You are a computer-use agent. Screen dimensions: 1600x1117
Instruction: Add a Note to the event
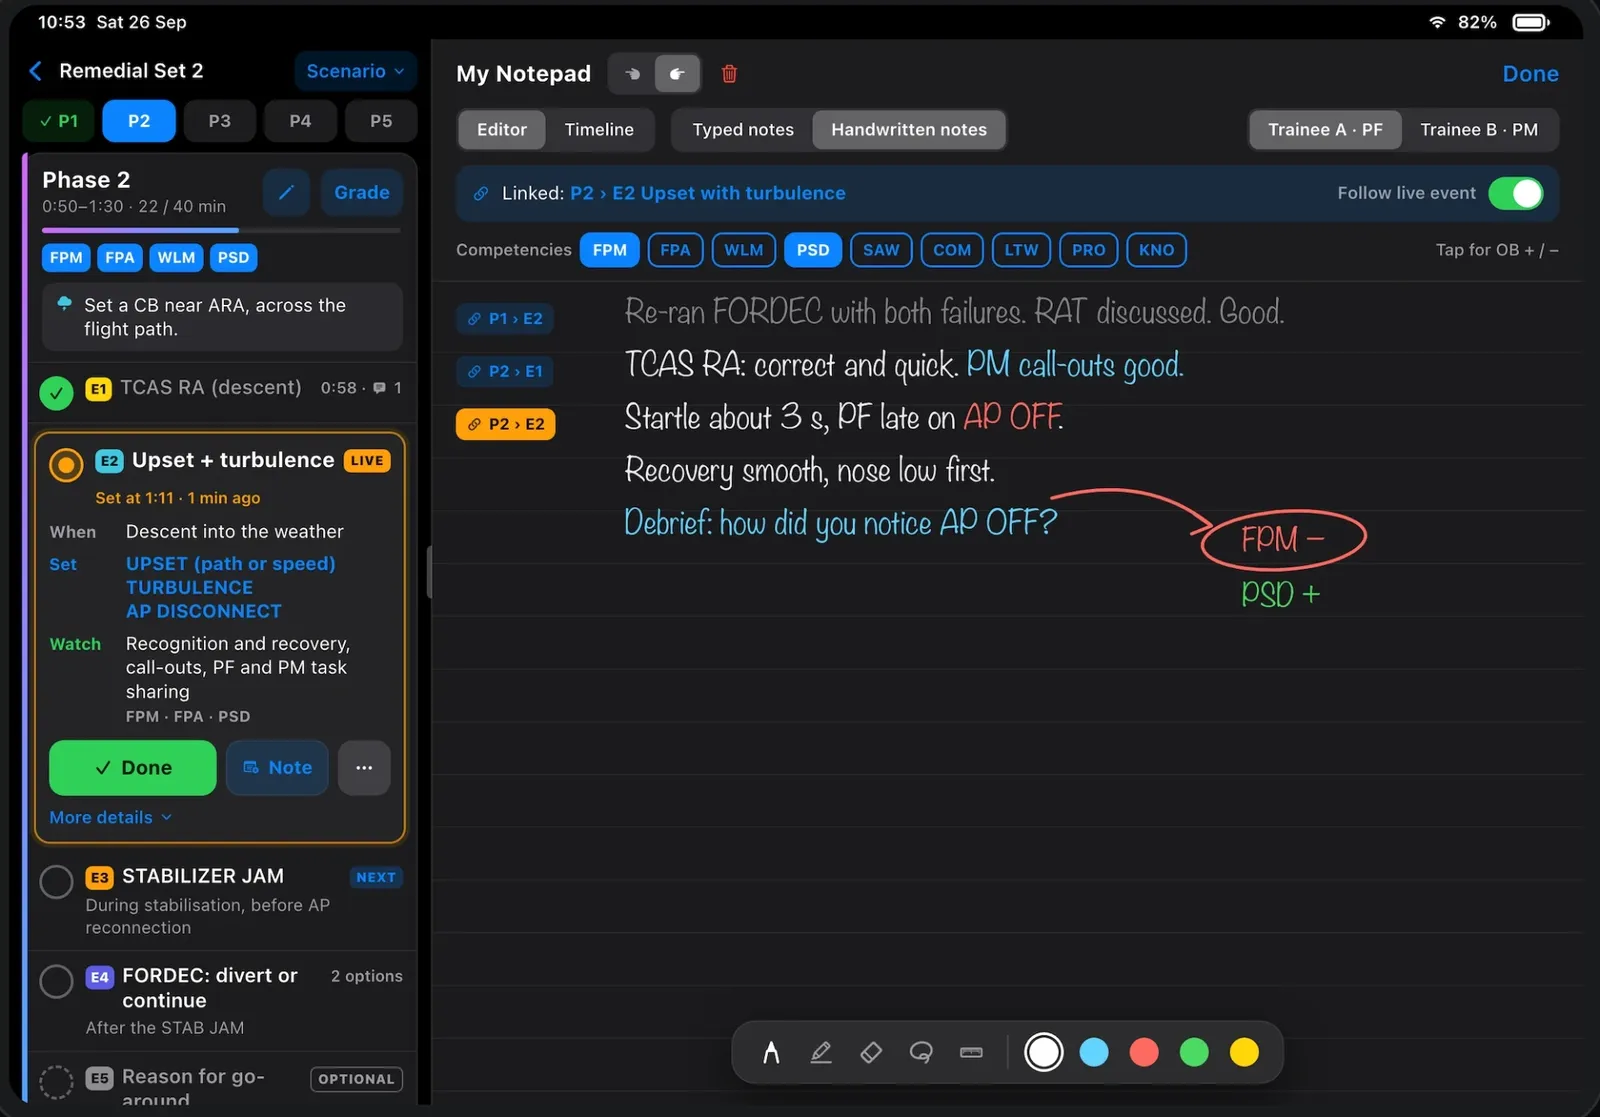point(277,768)
